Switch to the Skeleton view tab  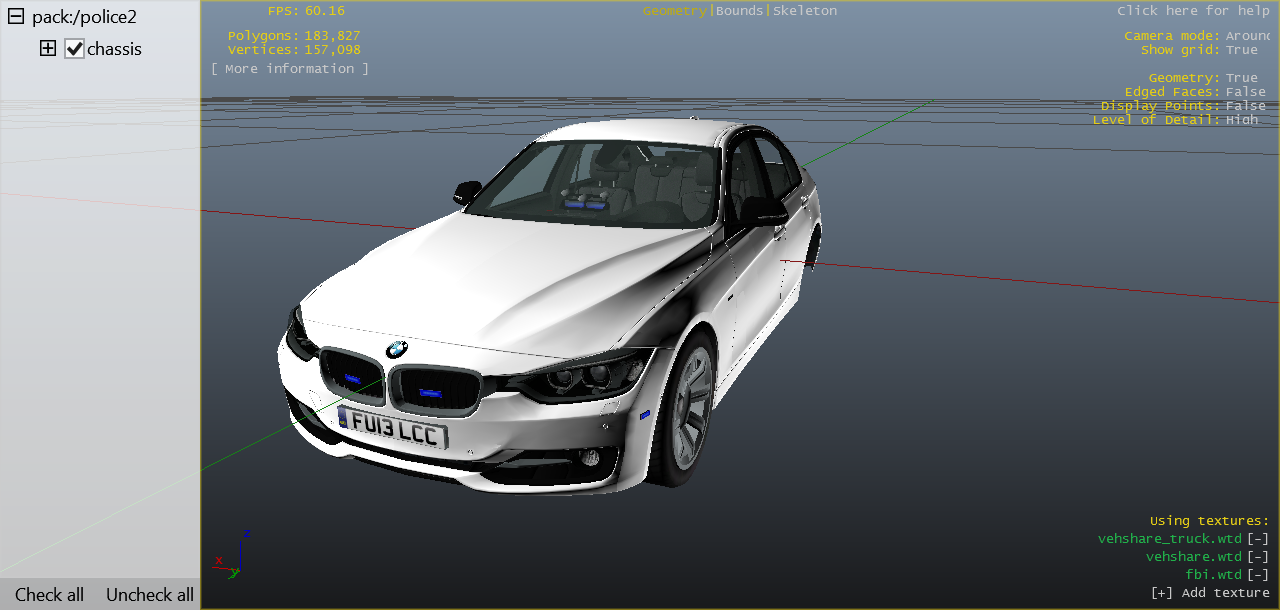(x=805, y=11)
